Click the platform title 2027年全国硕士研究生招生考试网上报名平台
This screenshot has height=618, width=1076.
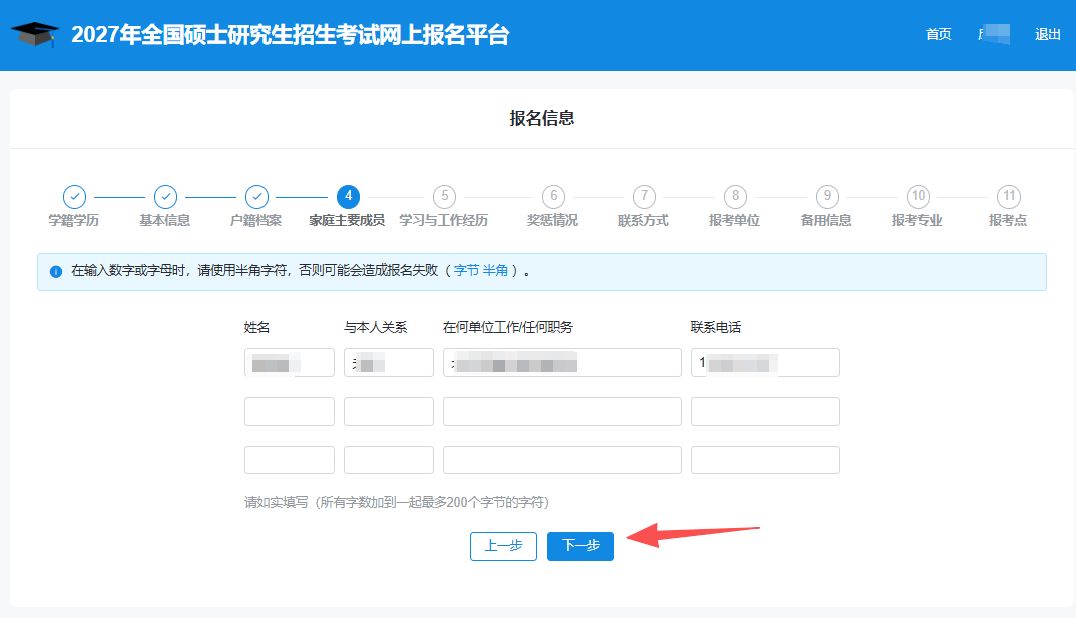click(x=290, y=34)
